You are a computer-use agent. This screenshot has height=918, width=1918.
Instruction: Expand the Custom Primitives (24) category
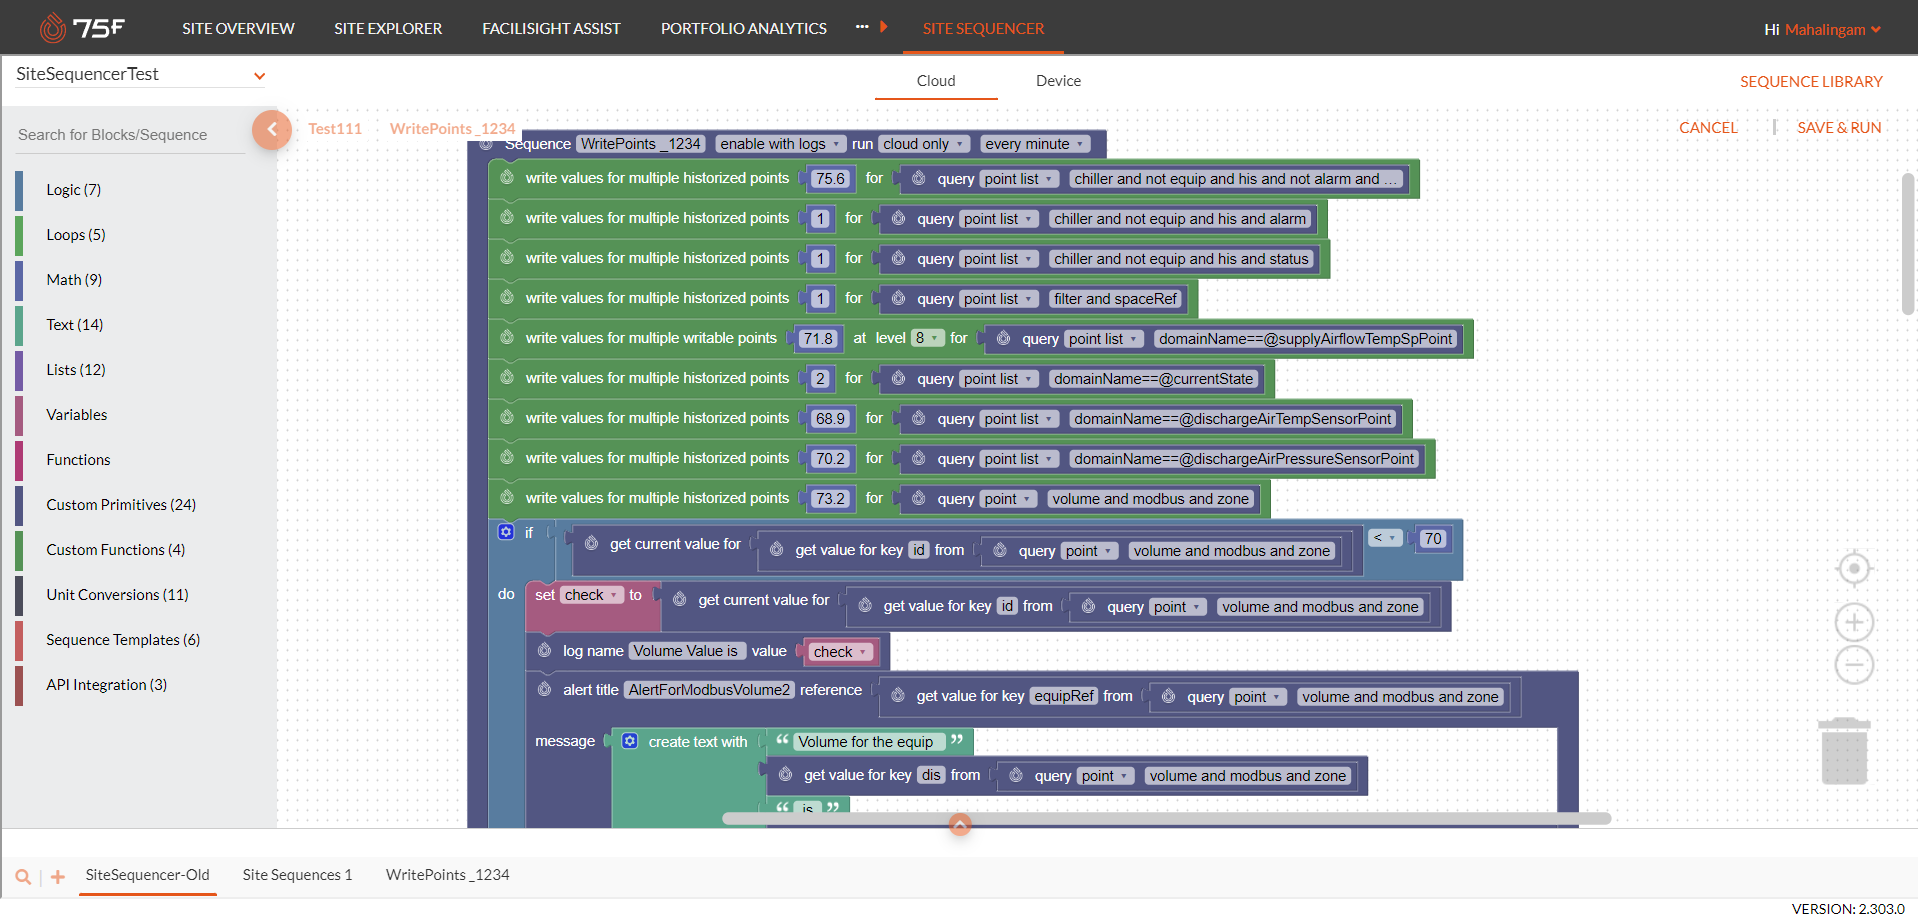121,505
